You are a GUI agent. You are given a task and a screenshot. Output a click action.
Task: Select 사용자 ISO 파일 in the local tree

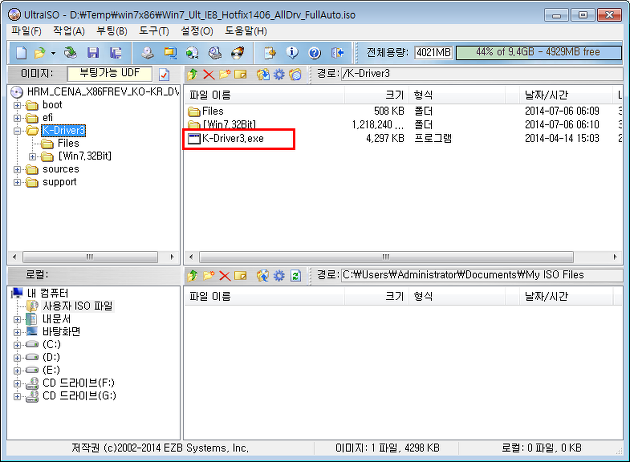point(78,306)
